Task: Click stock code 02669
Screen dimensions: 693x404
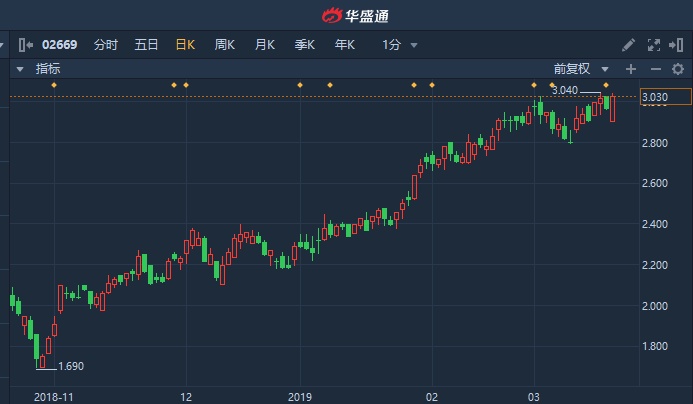Action: [x=59, y=45]
